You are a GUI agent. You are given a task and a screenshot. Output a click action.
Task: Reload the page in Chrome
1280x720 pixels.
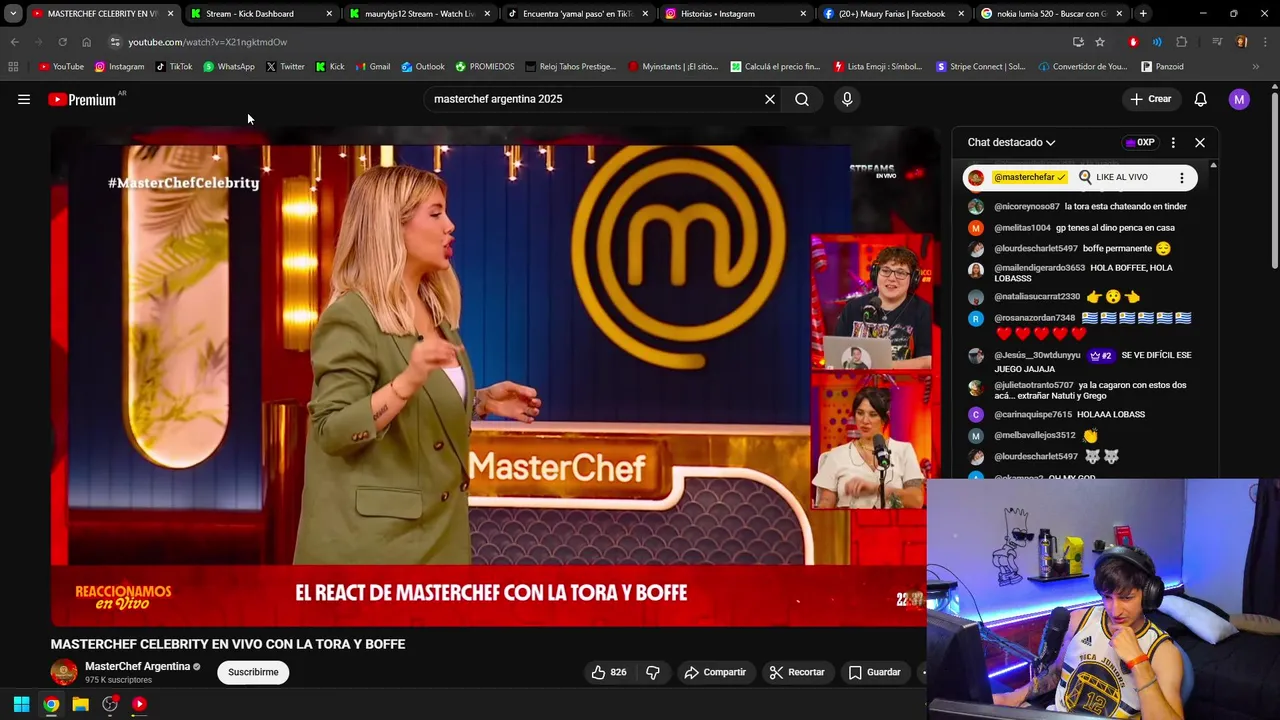point(62,42)
